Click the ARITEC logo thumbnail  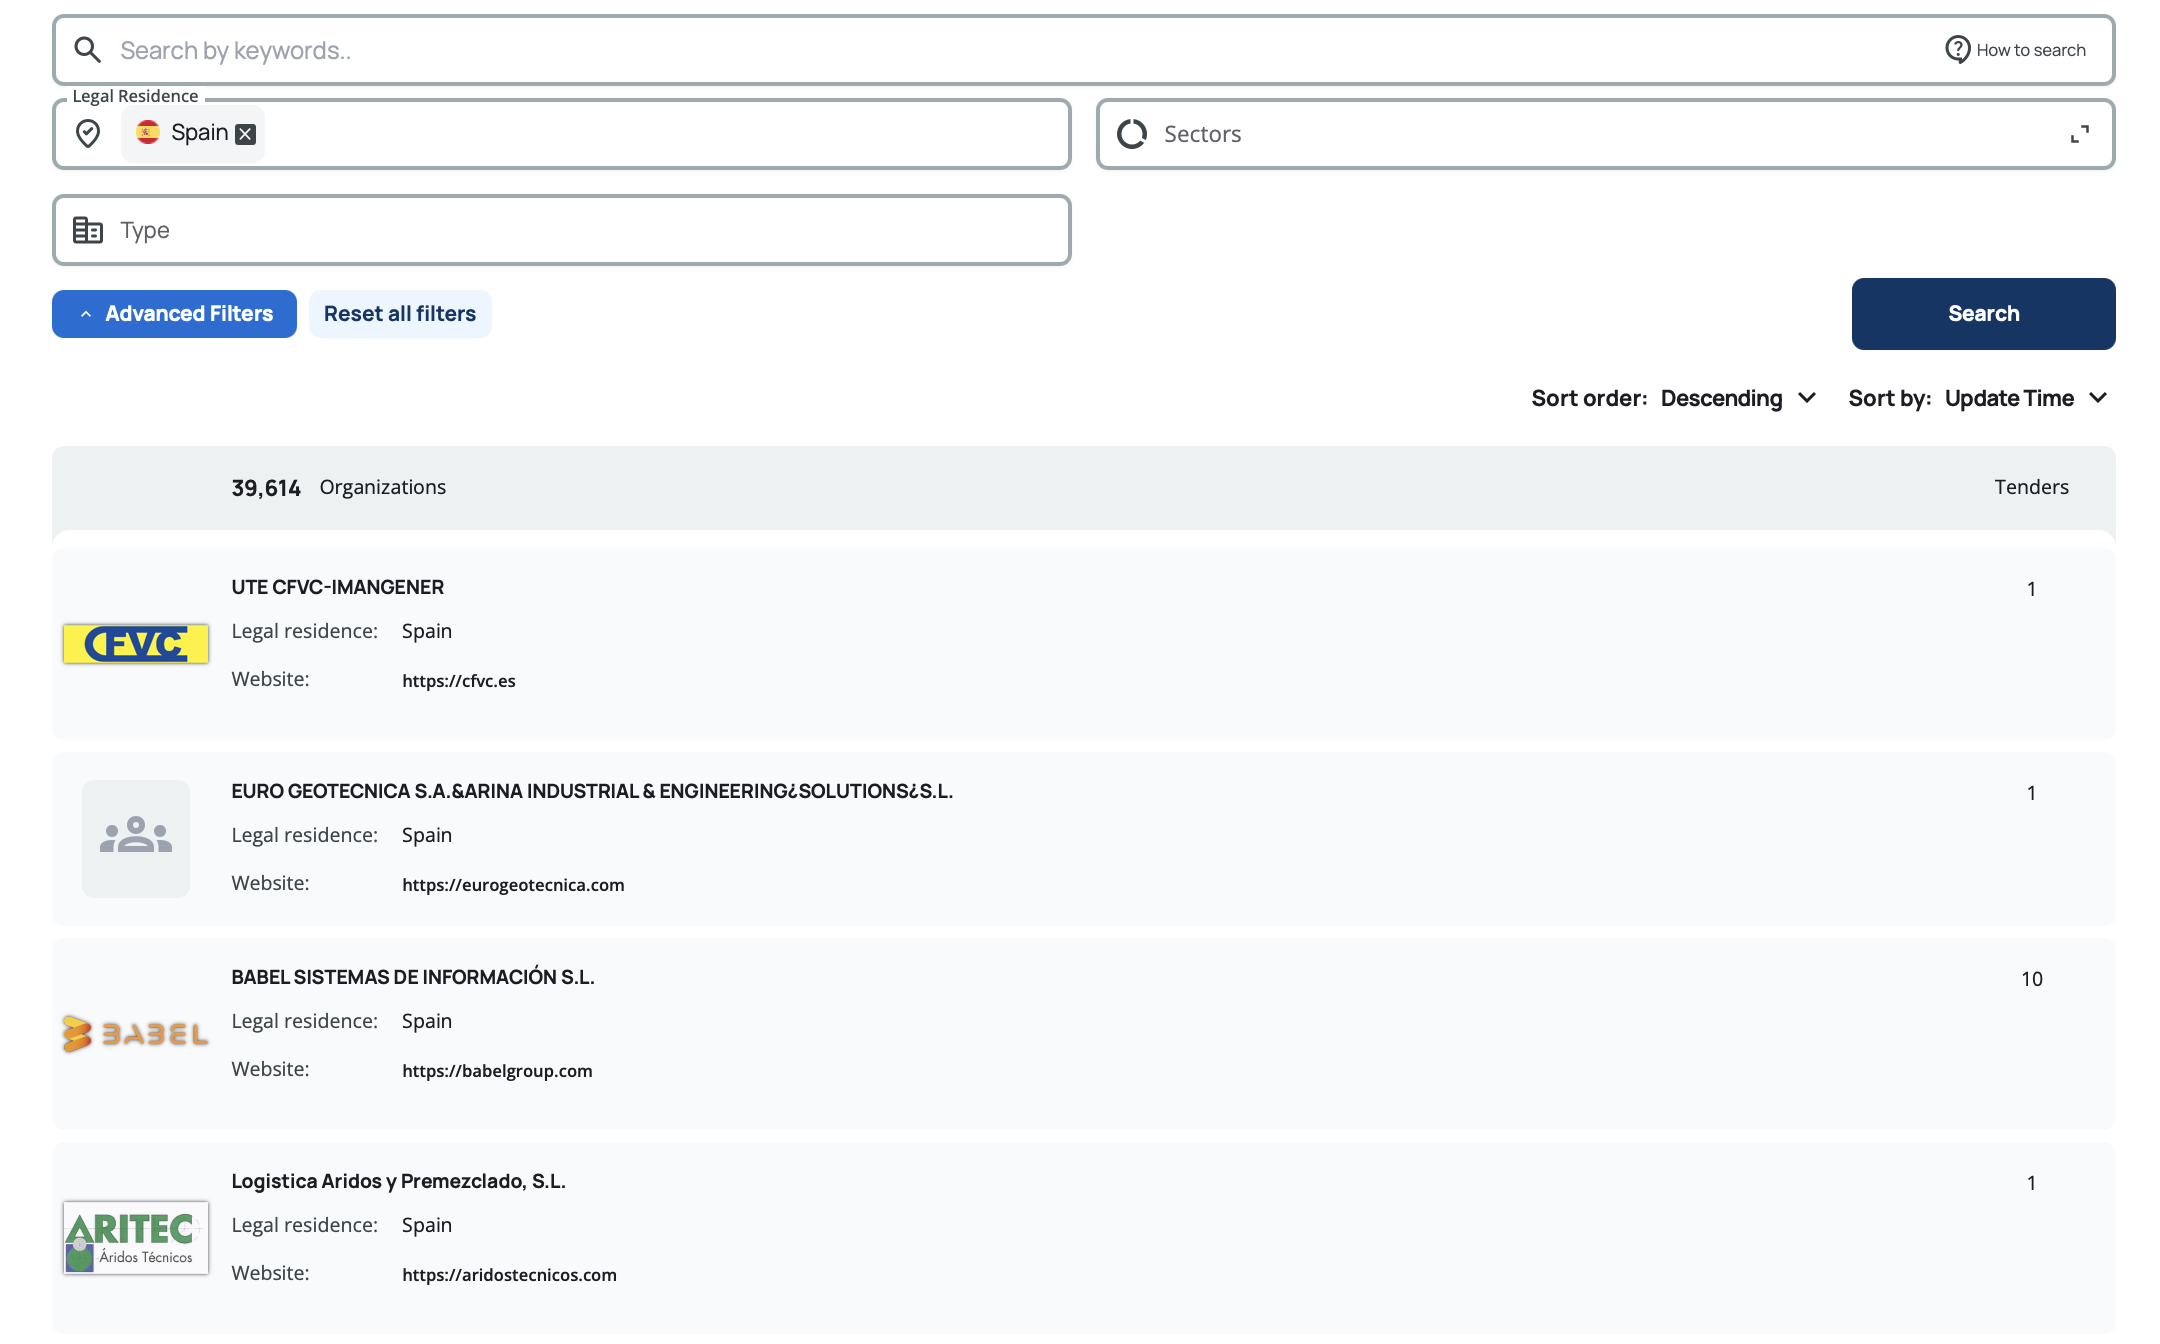[136, 1238]
